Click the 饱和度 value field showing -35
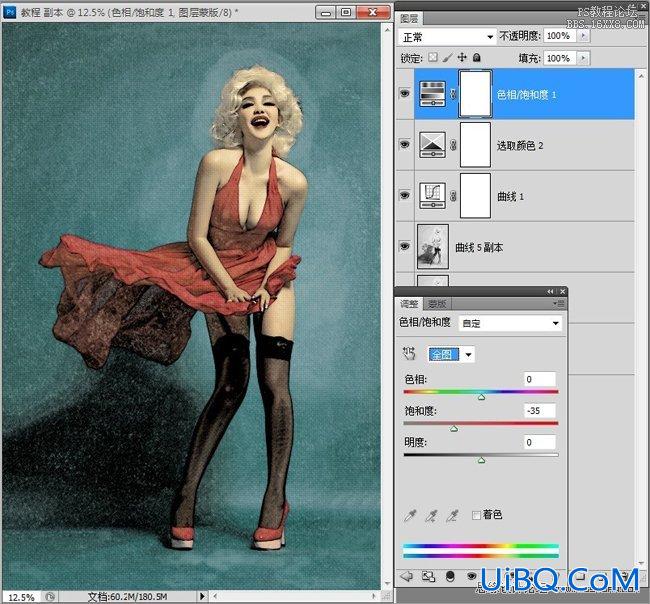Viewport: 650px width, 604px height. click(539, 410)
